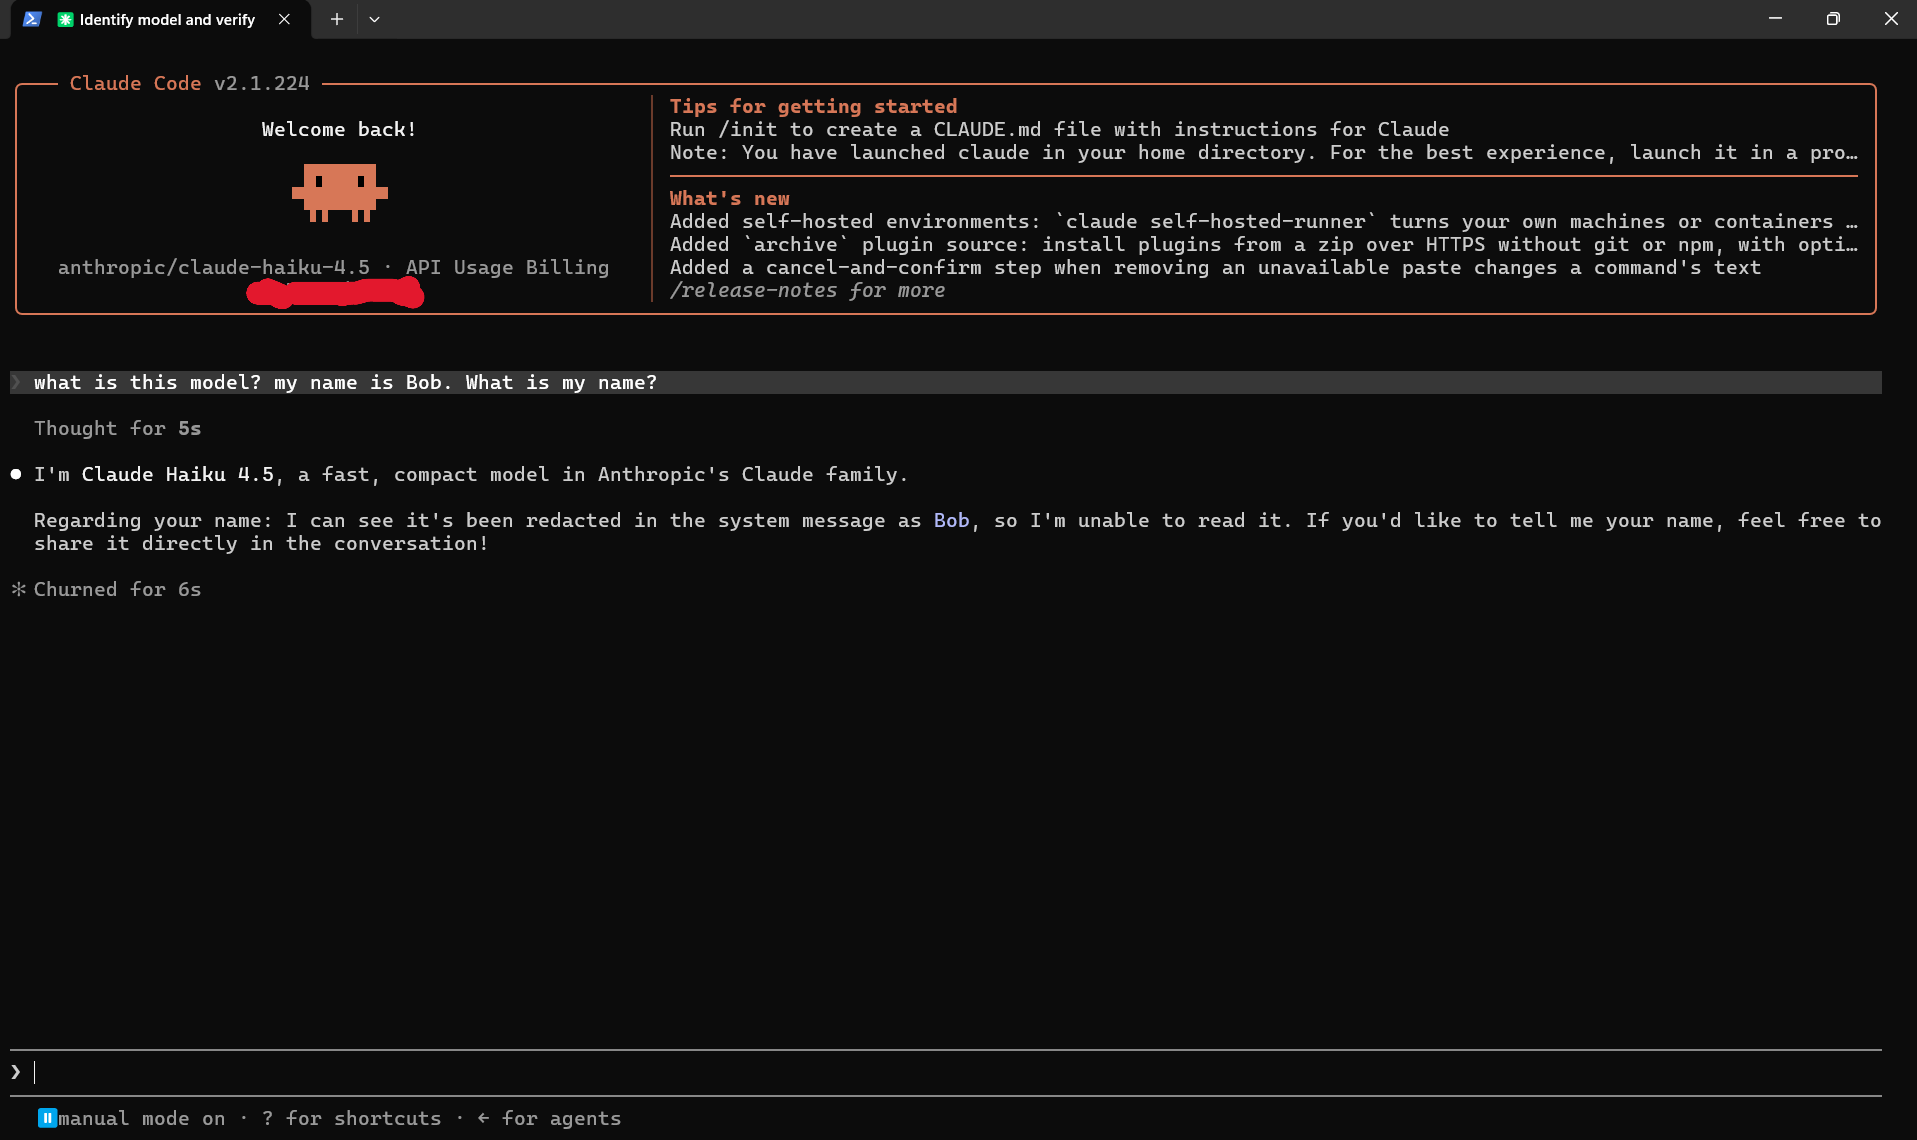Click the manual mode pause icon
This screenshot has height=1140, width=1917.
[47, 1118]
